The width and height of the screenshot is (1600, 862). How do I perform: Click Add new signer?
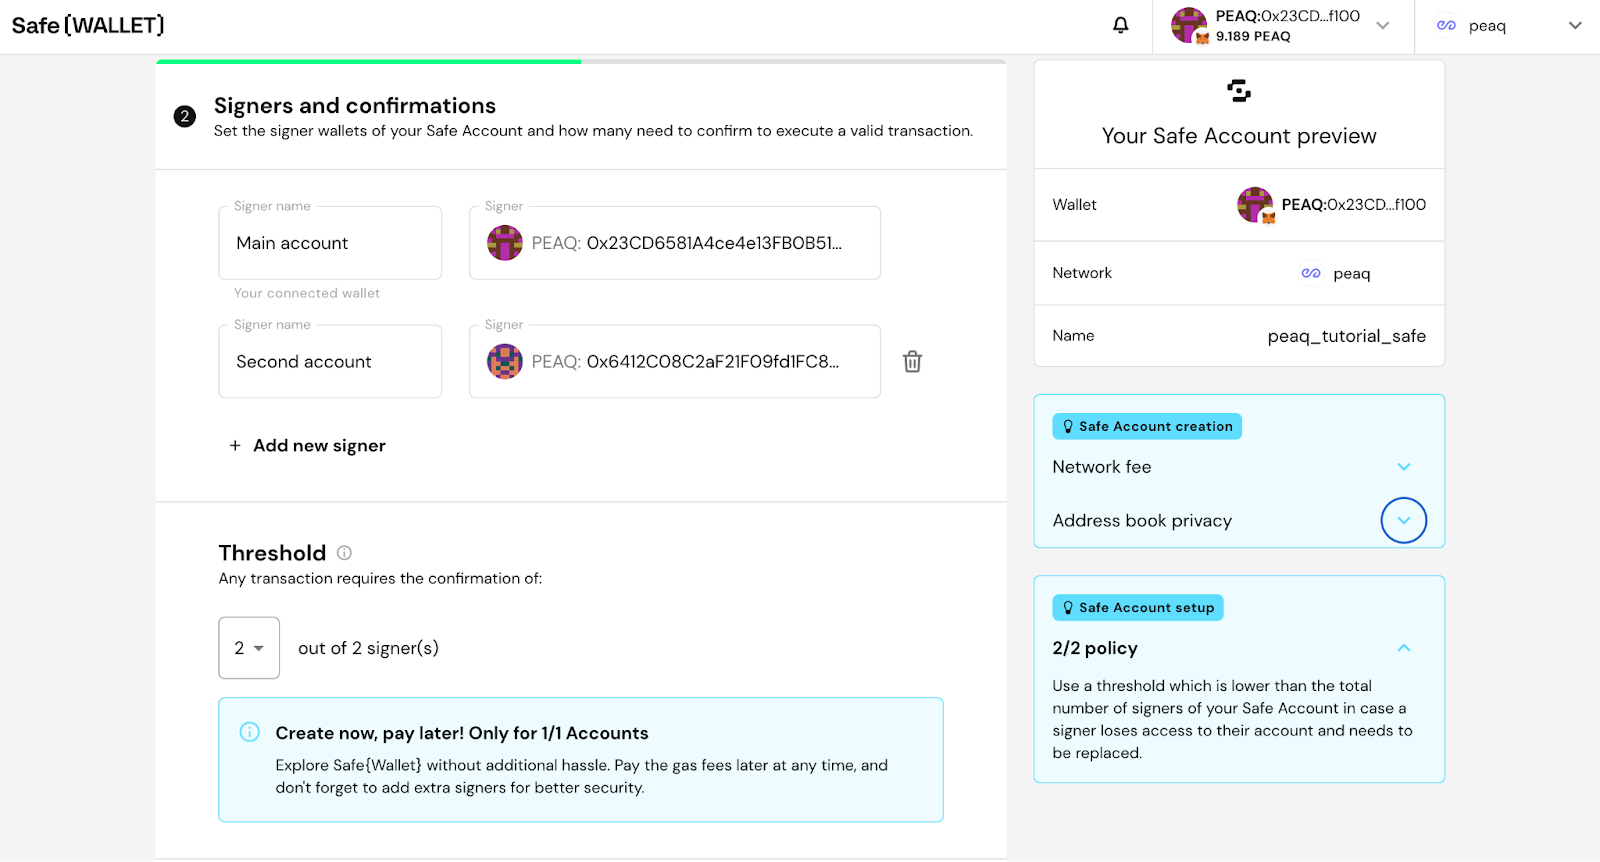(307, 446)
